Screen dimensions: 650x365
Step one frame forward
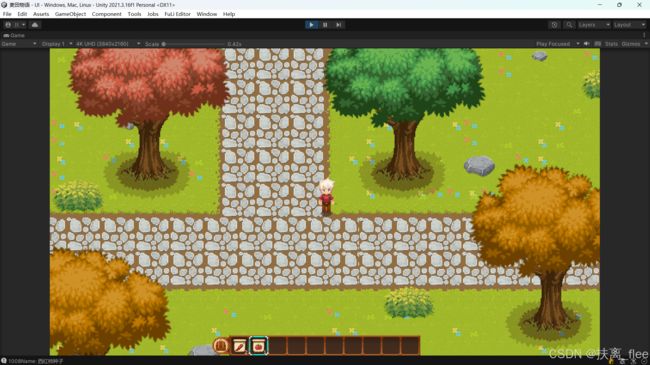(339, 25)
